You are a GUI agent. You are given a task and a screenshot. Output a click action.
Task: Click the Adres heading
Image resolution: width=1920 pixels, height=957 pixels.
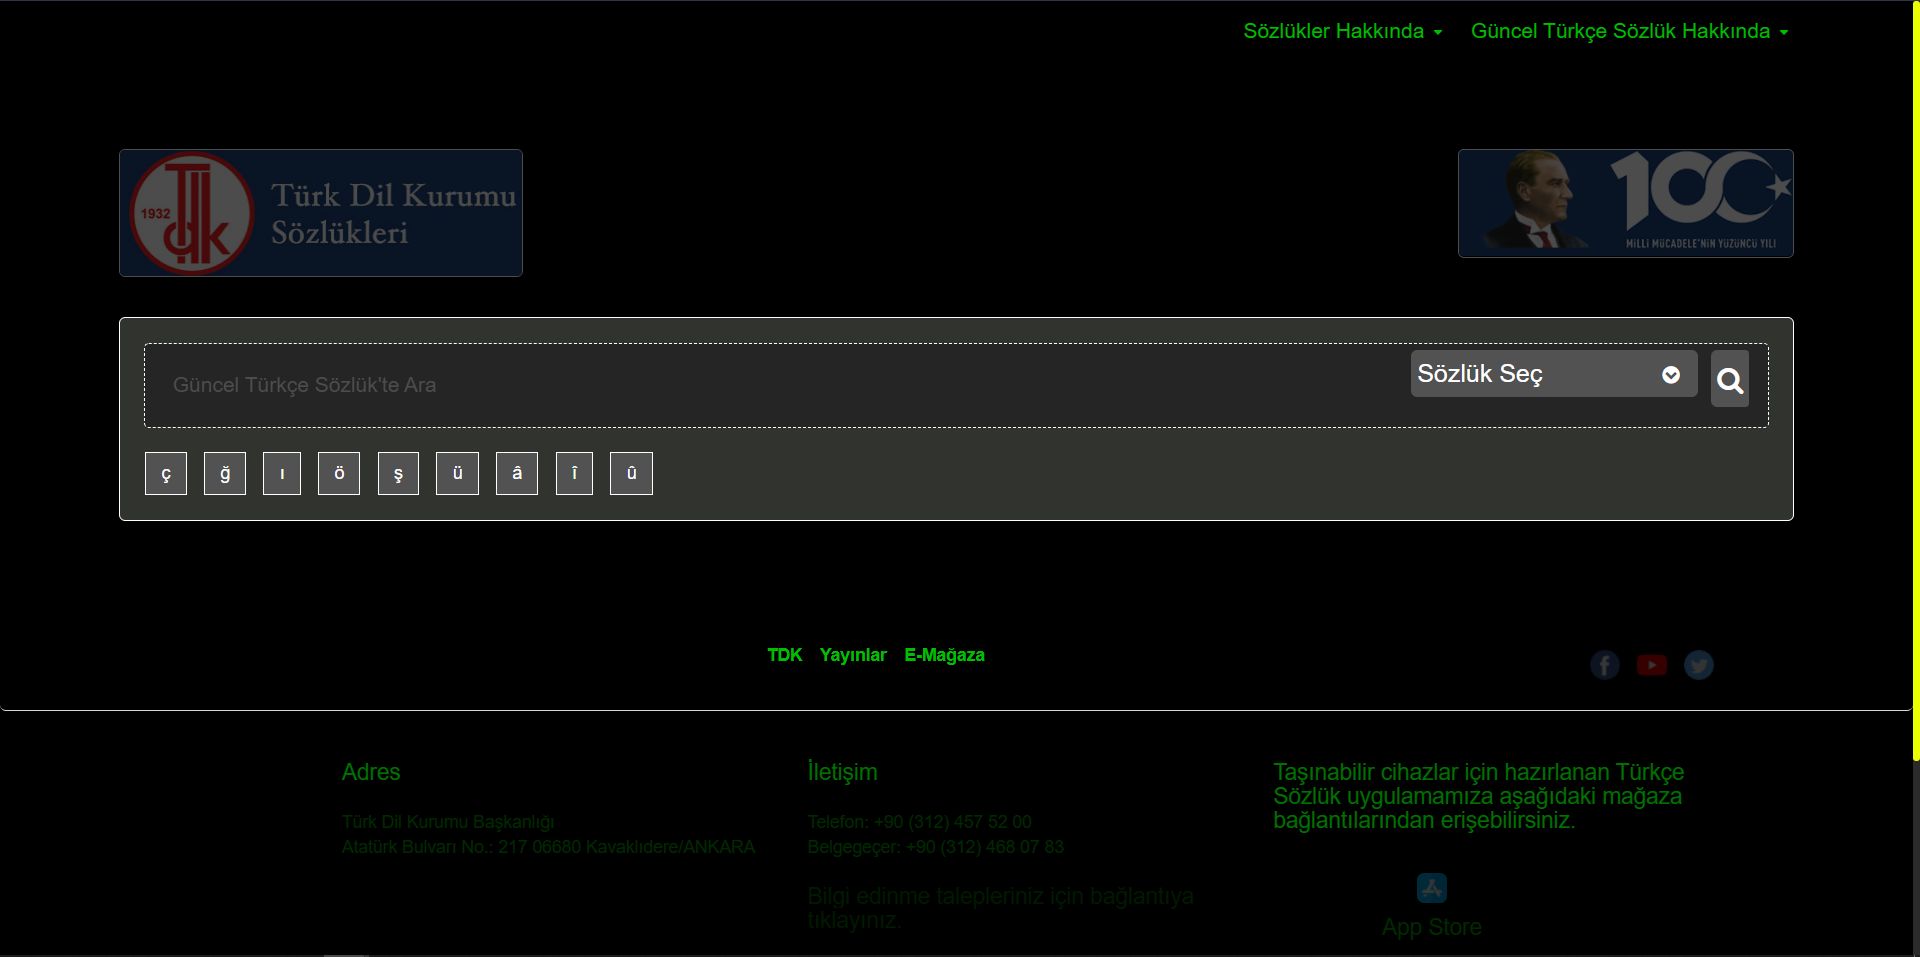(371, 772)
